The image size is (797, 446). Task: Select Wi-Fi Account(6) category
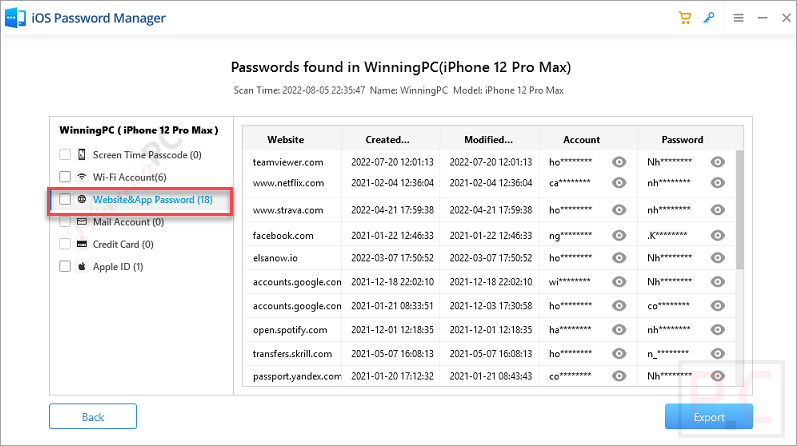[130, 177]
